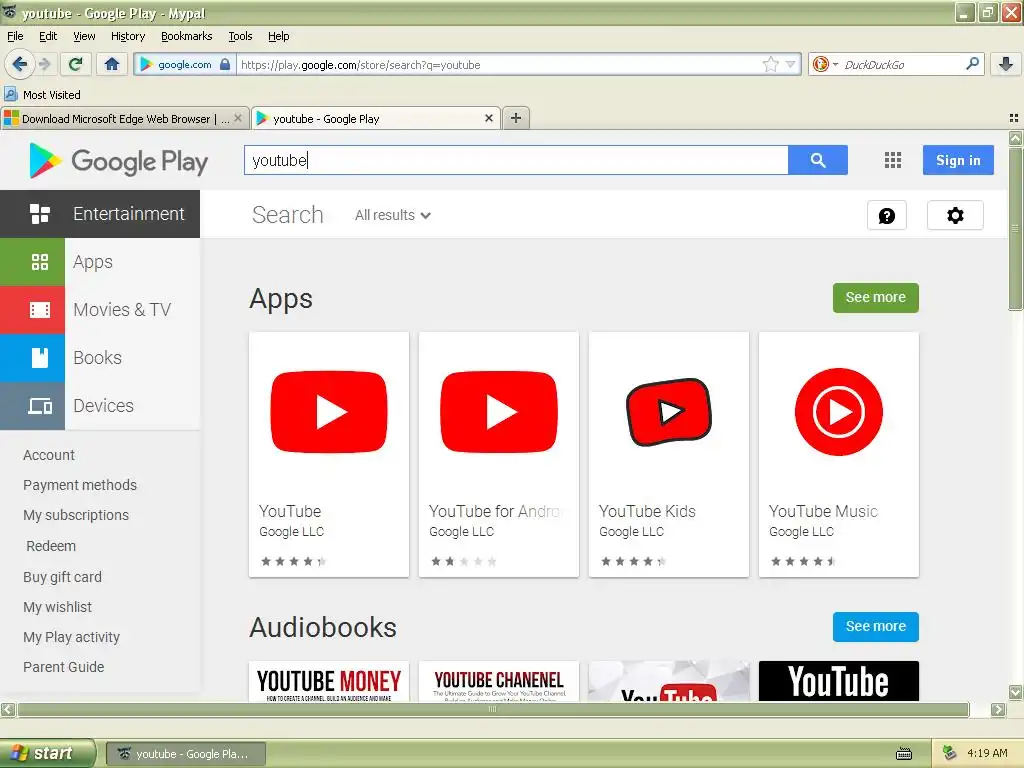This screenshot has width=1024, height=768.
Task: Open the settings gear button
Action: pyautogui.click(x=955, y=216)
